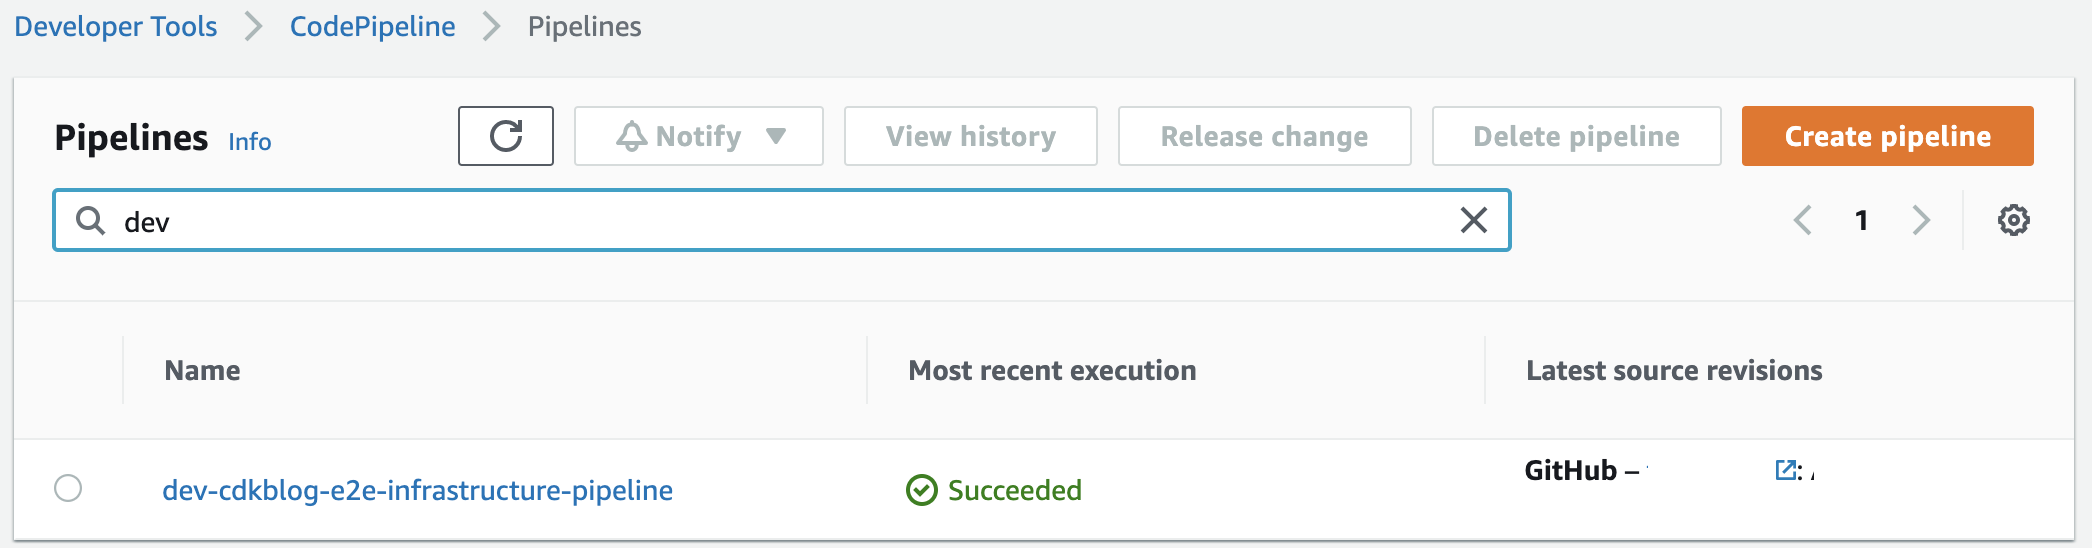Open the dev-cdkblog-e2e-infrastructure-pipeline link

[417, 490]
